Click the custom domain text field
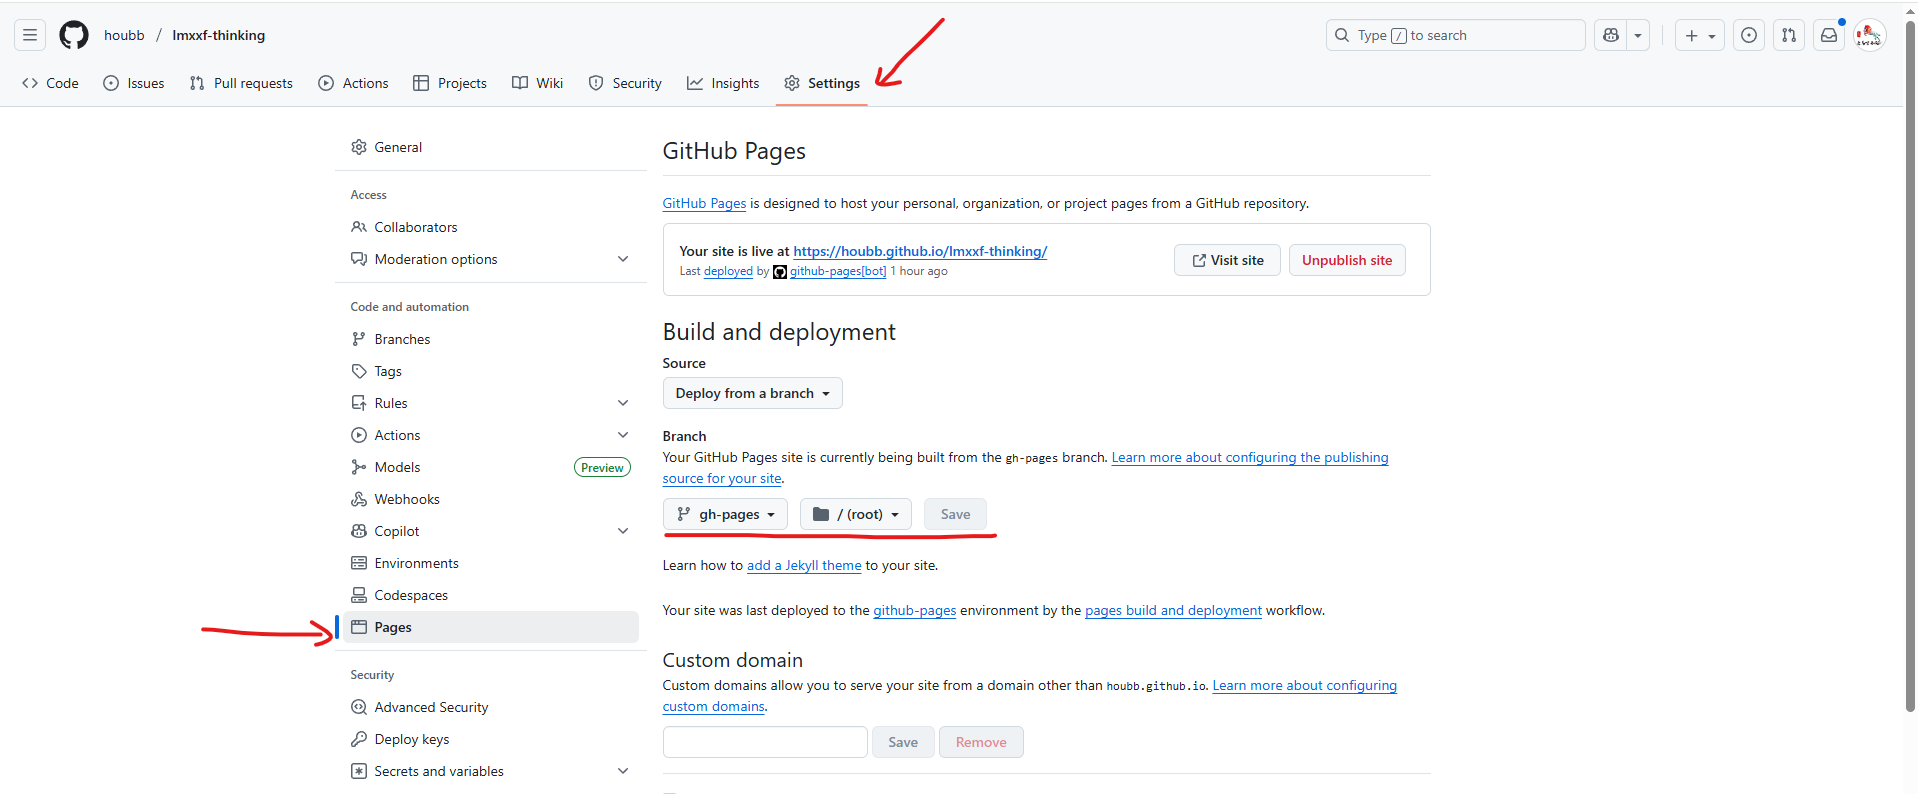The height and width of the screenshot is (794, 1918). tap(765, 742)
